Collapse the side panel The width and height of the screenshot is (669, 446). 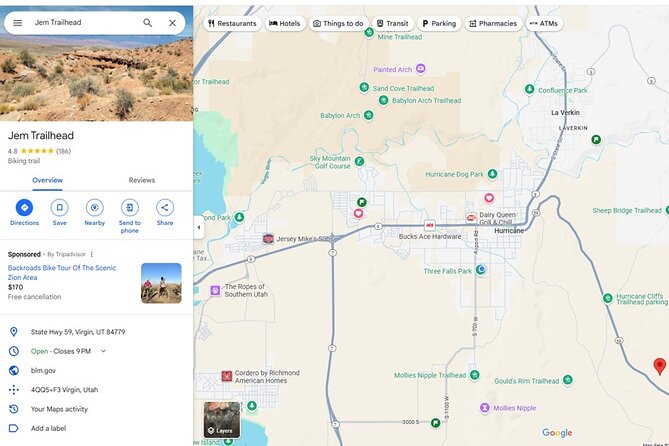[x=197, y=227]
